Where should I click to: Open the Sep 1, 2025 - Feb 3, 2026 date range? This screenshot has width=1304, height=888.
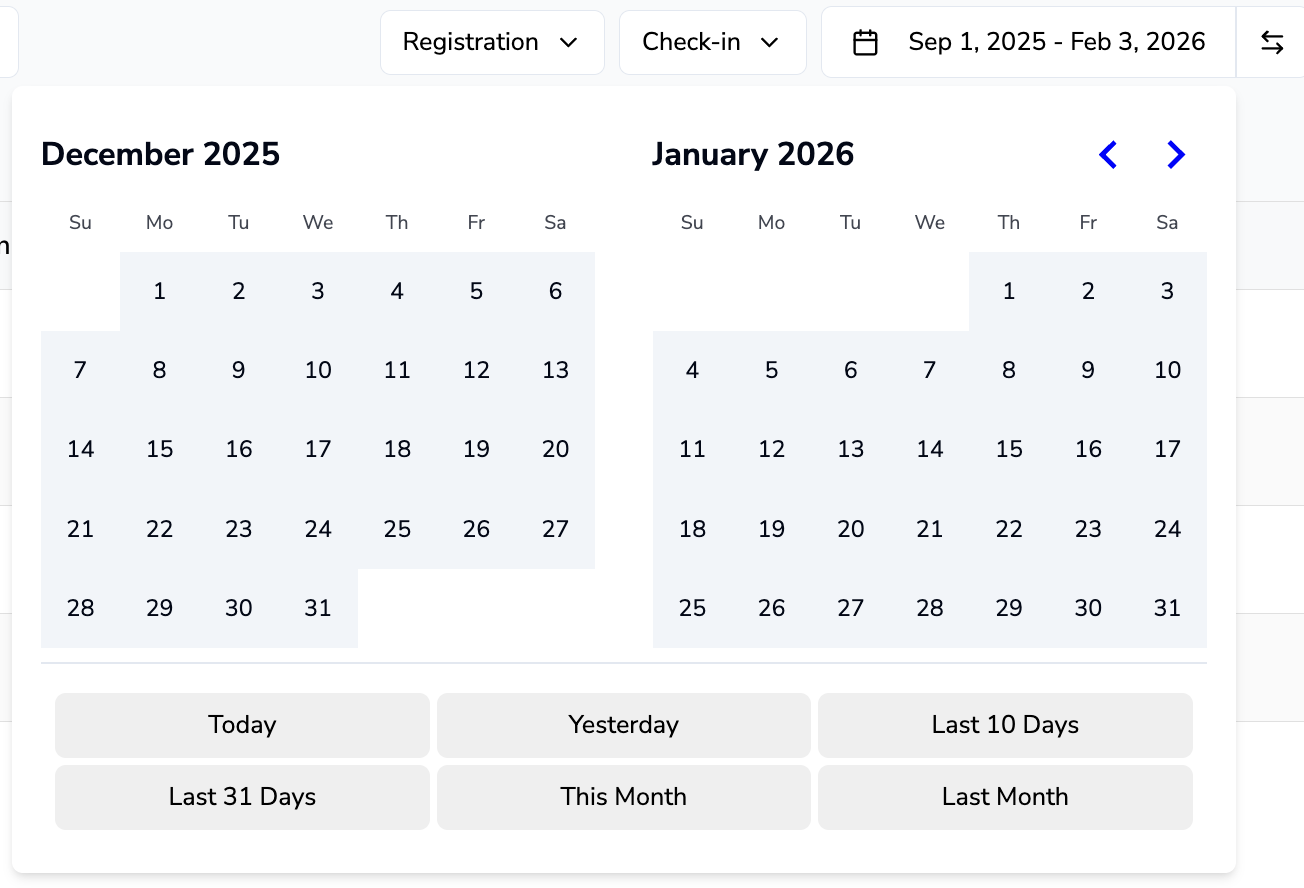(x=1056, y=42)
